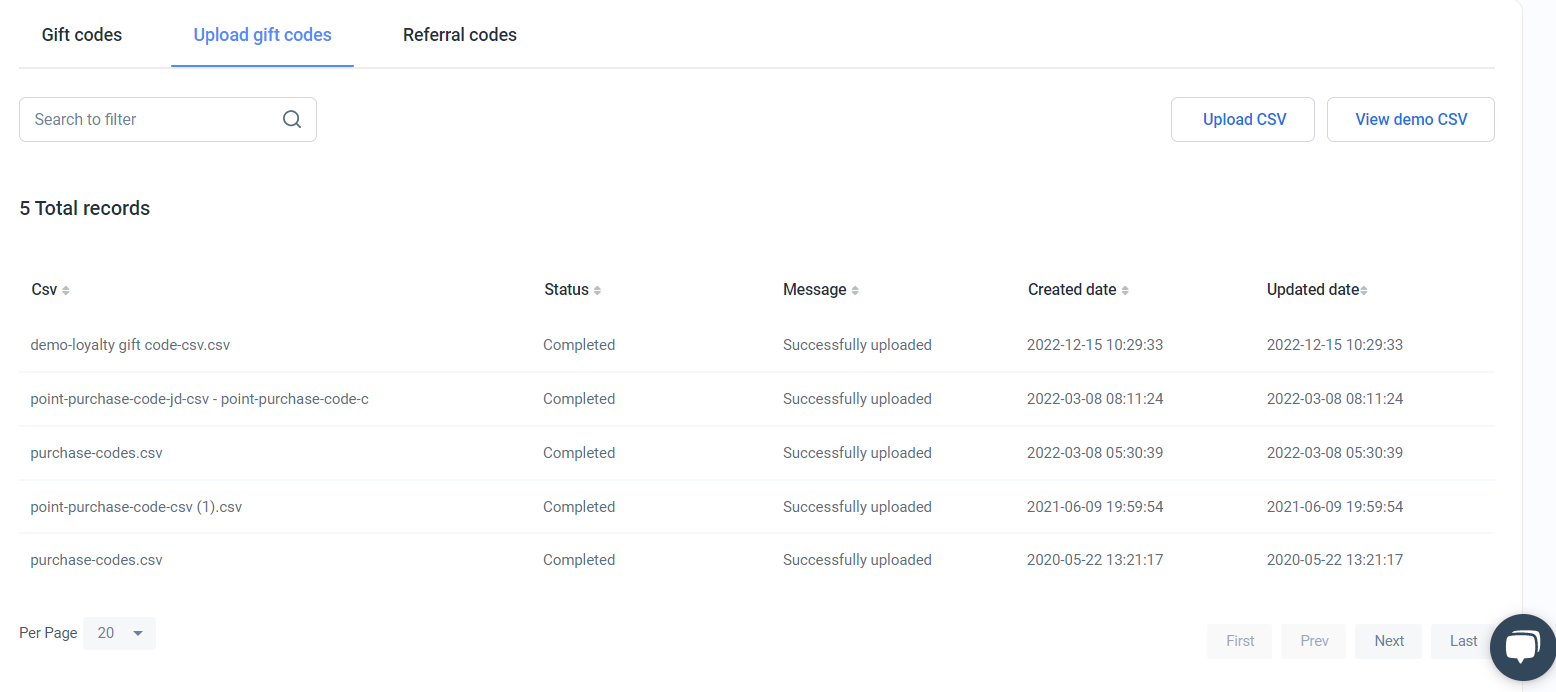Go to the Next page
Image resolution: width=1556 pixels, height=692 pixels.
click(x=1388, y=641)
